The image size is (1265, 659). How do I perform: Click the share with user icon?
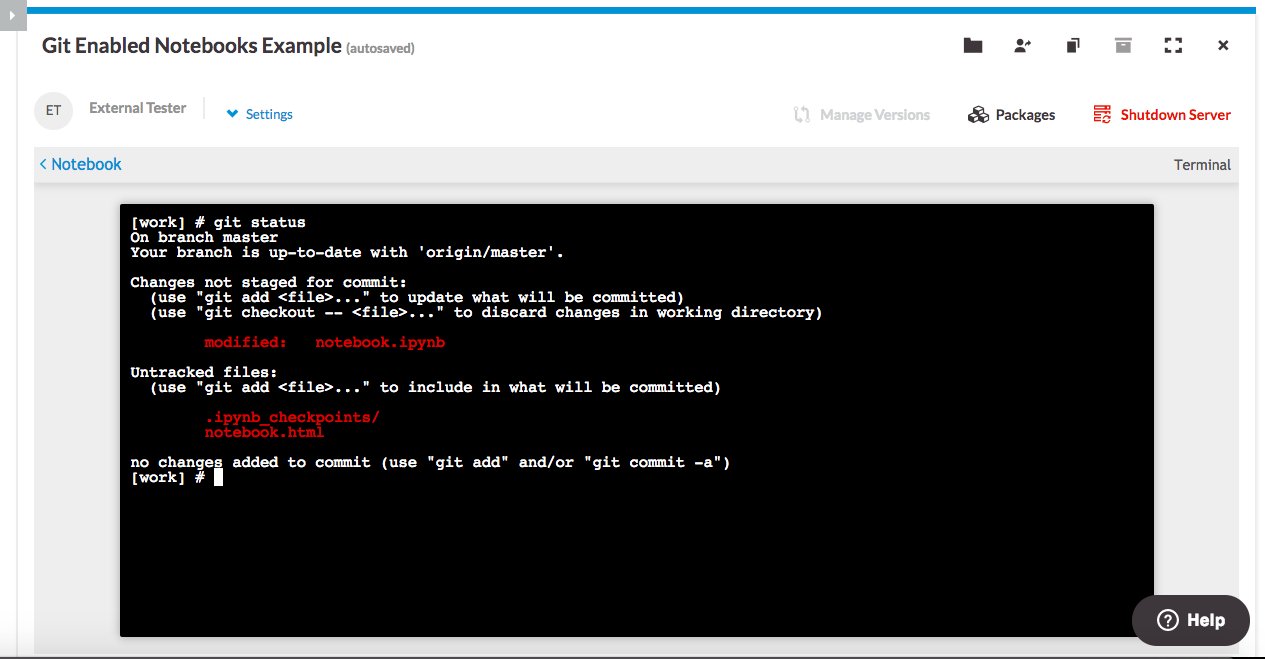(1022, 46)
